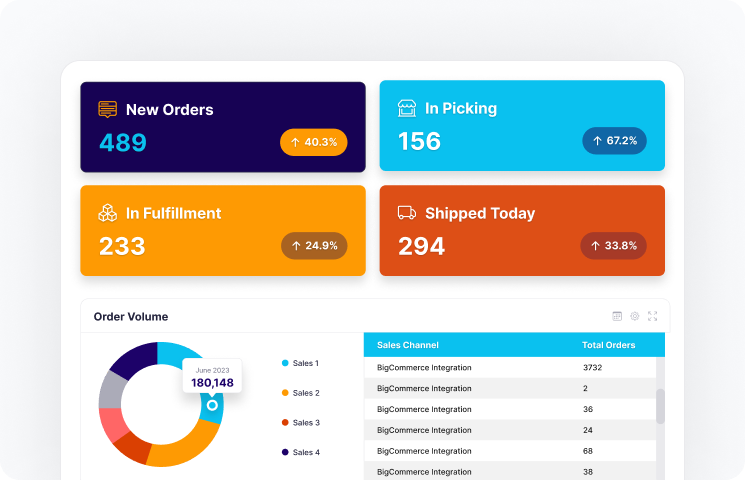
Task: Sort by Total Orders column header
Action: click(x=609, y=345)
